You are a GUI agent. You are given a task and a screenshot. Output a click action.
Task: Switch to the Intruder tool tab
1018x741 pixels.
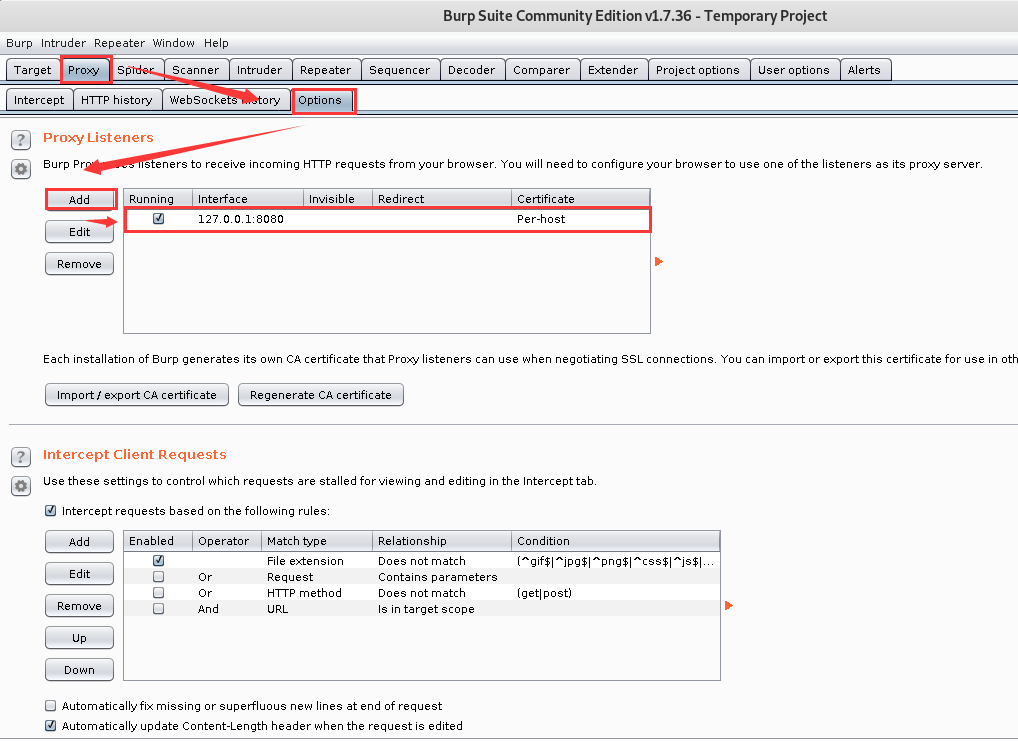[259, 70]
